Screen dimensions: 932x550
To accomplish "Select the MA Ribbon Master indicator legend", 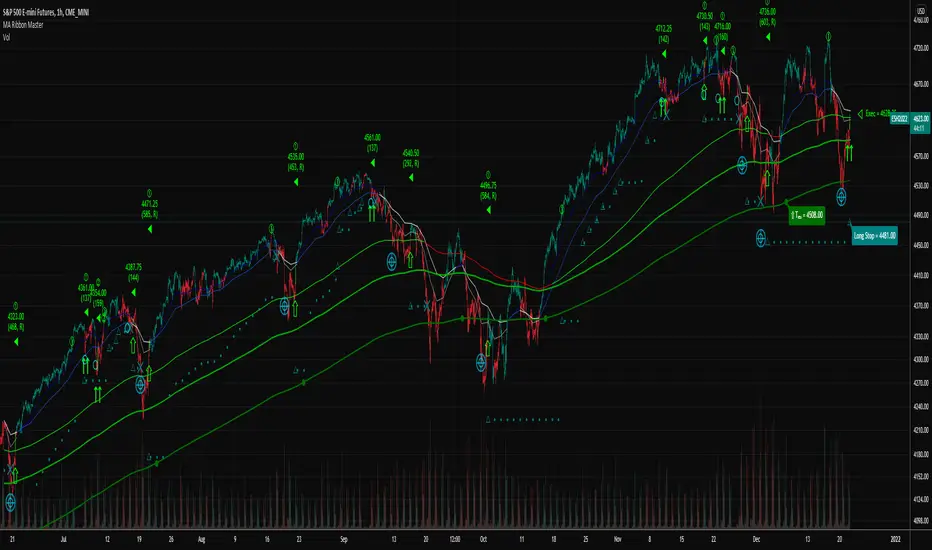I will tap(23, 25).
